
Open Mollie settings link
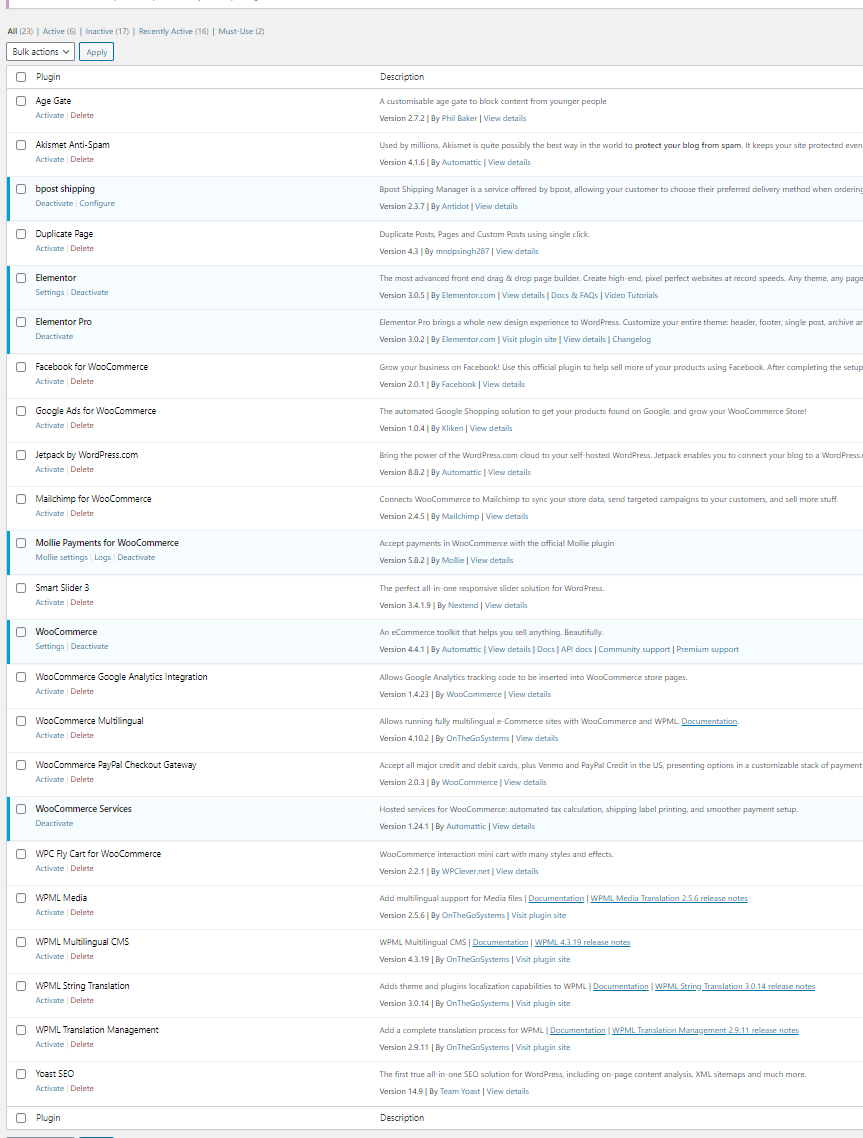(x=62, y=557)
